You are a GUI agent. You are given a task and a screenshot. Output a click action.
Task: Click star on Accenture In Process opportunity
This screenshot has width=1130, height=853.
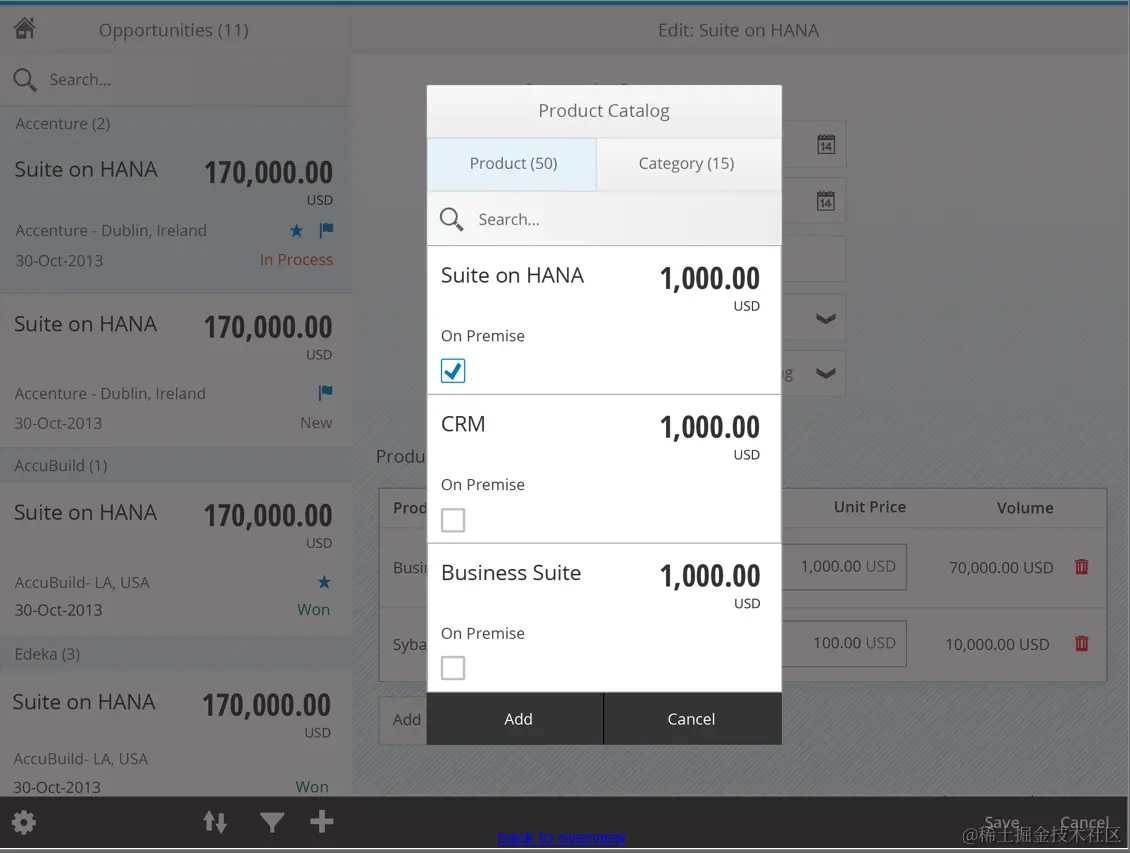[296, 231]
